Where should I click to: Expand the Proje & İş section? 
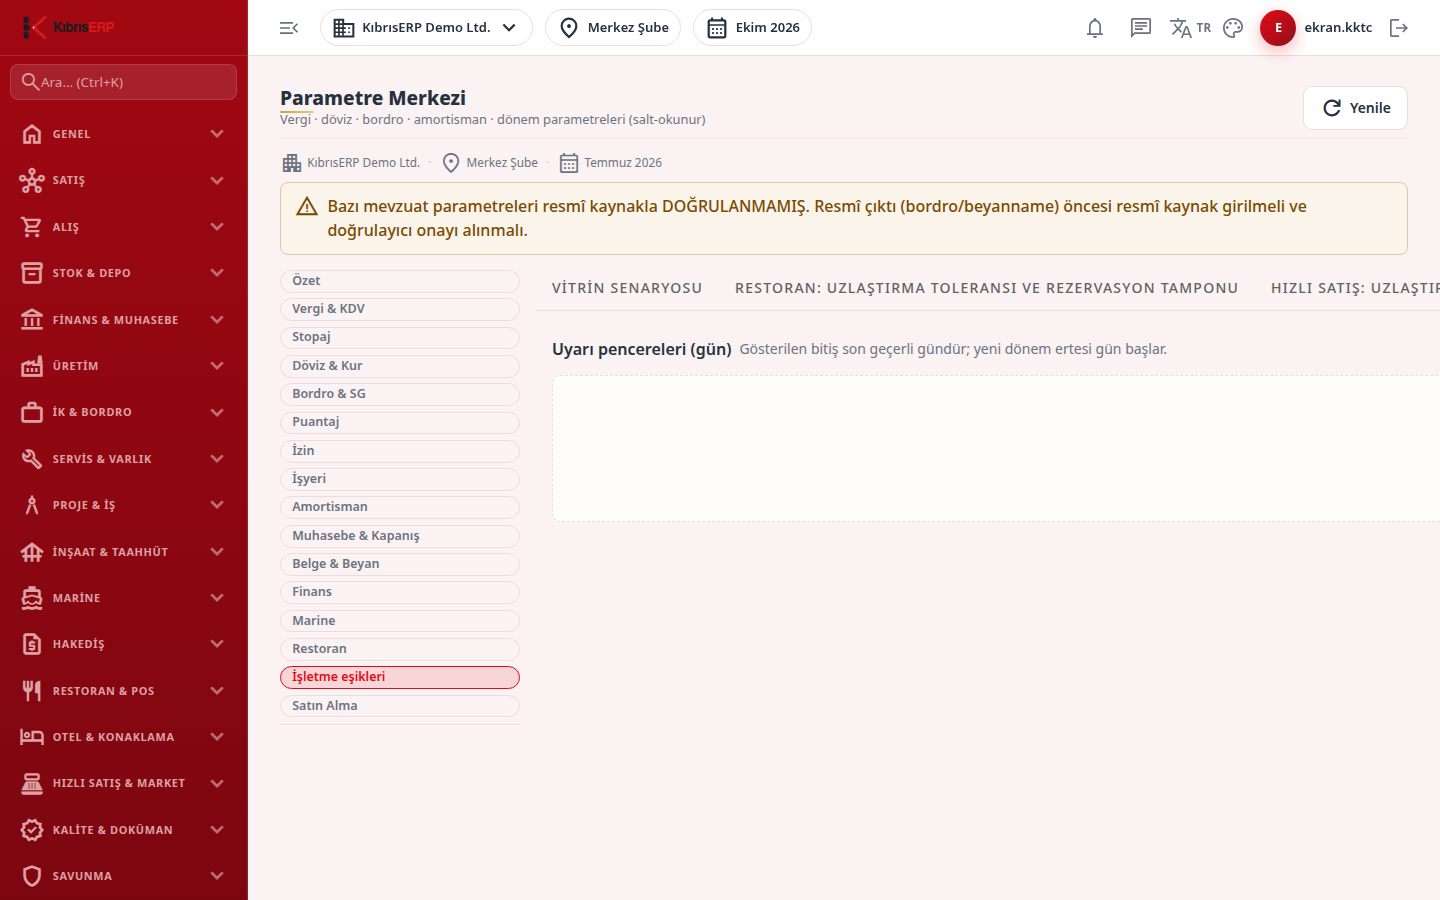[x=124, y=505]
